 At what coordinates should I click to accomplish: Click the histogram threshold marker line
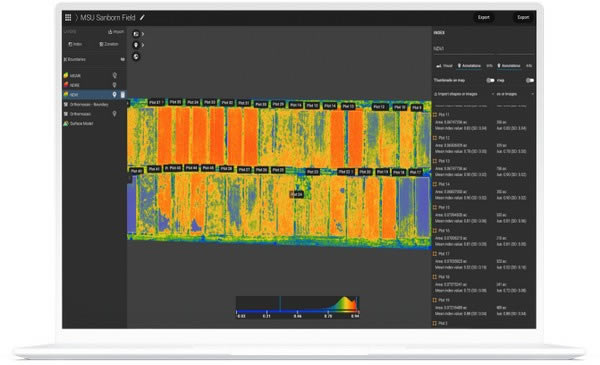coord(280,303)
